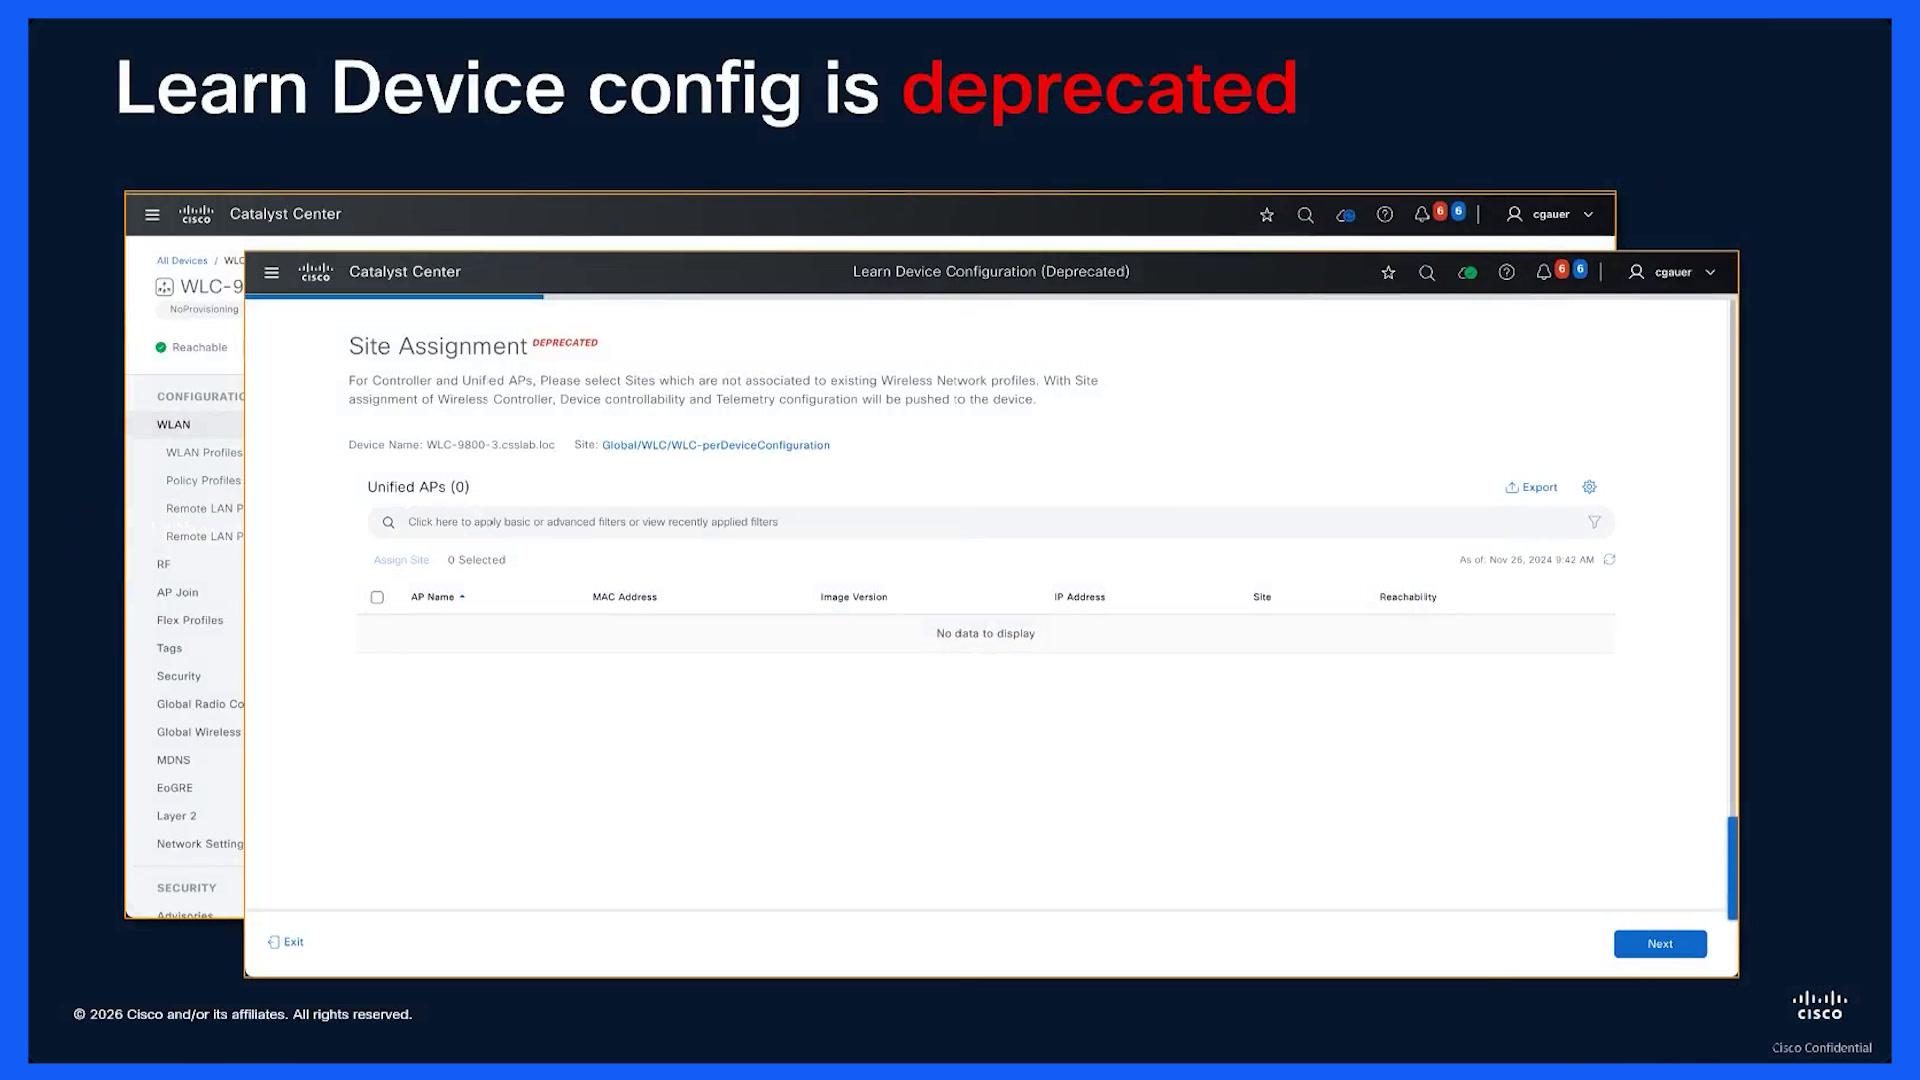Open help question mark icon in front window

[x=1506, y=272]
